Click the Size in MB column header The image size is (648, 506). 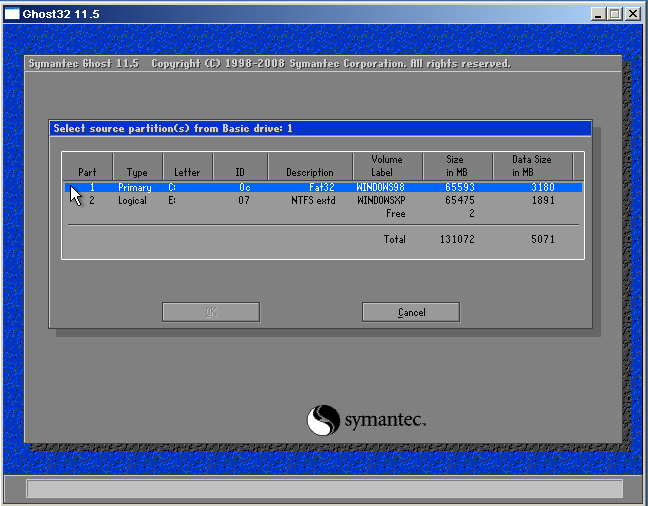pos(457,166)
